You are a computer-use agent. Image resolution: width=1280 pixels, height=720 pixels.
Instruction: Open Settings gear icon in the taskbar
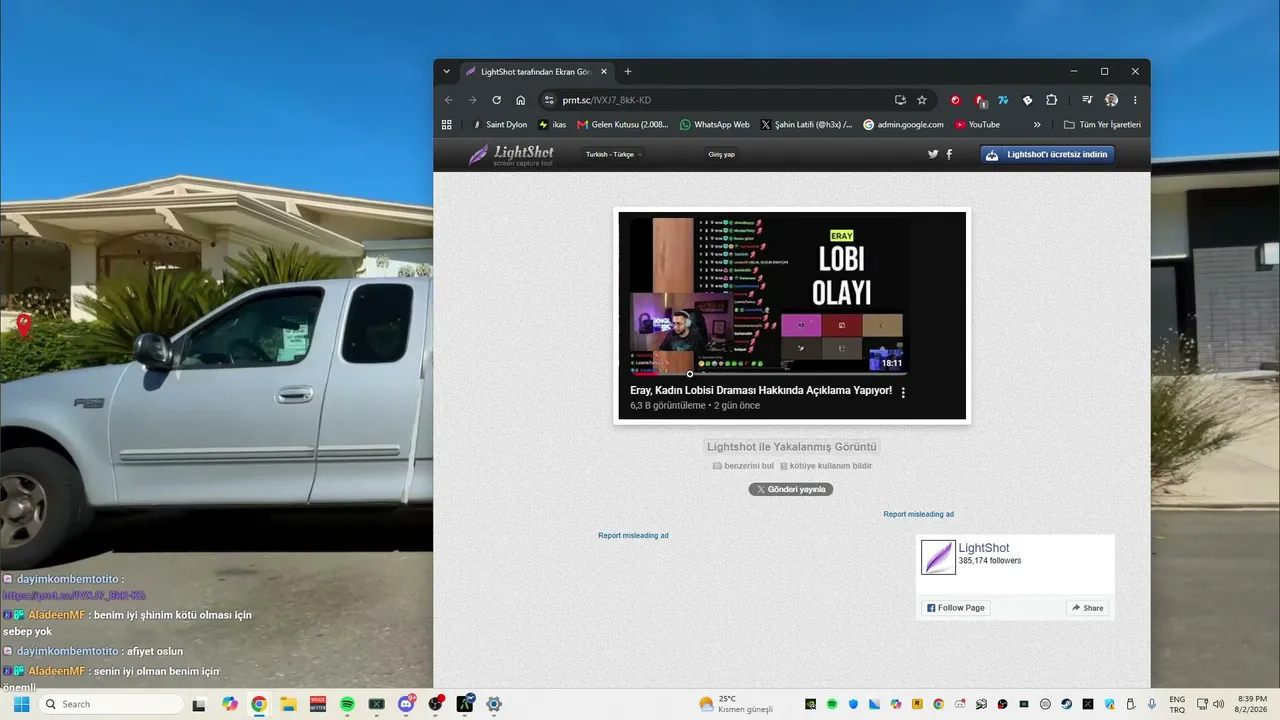494,704
